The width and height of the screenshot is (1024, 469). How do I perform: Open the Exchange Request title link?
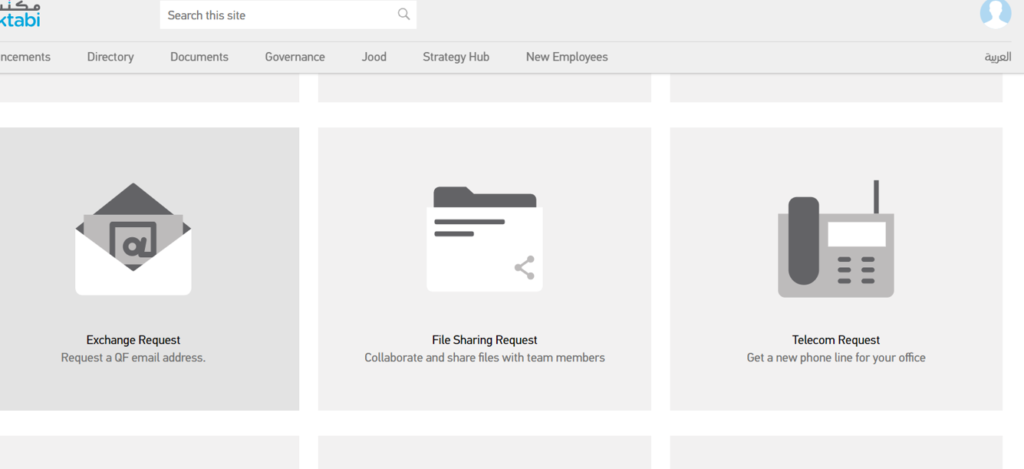point(133,340)
